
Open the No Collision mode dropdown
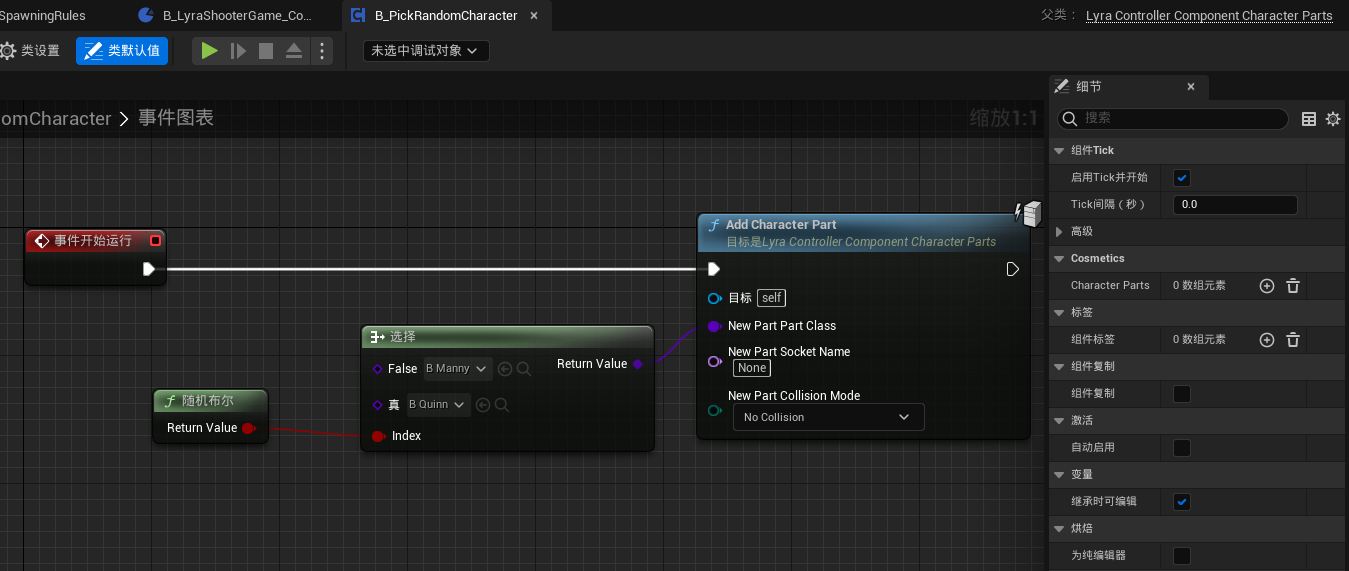tap(828, 417)
